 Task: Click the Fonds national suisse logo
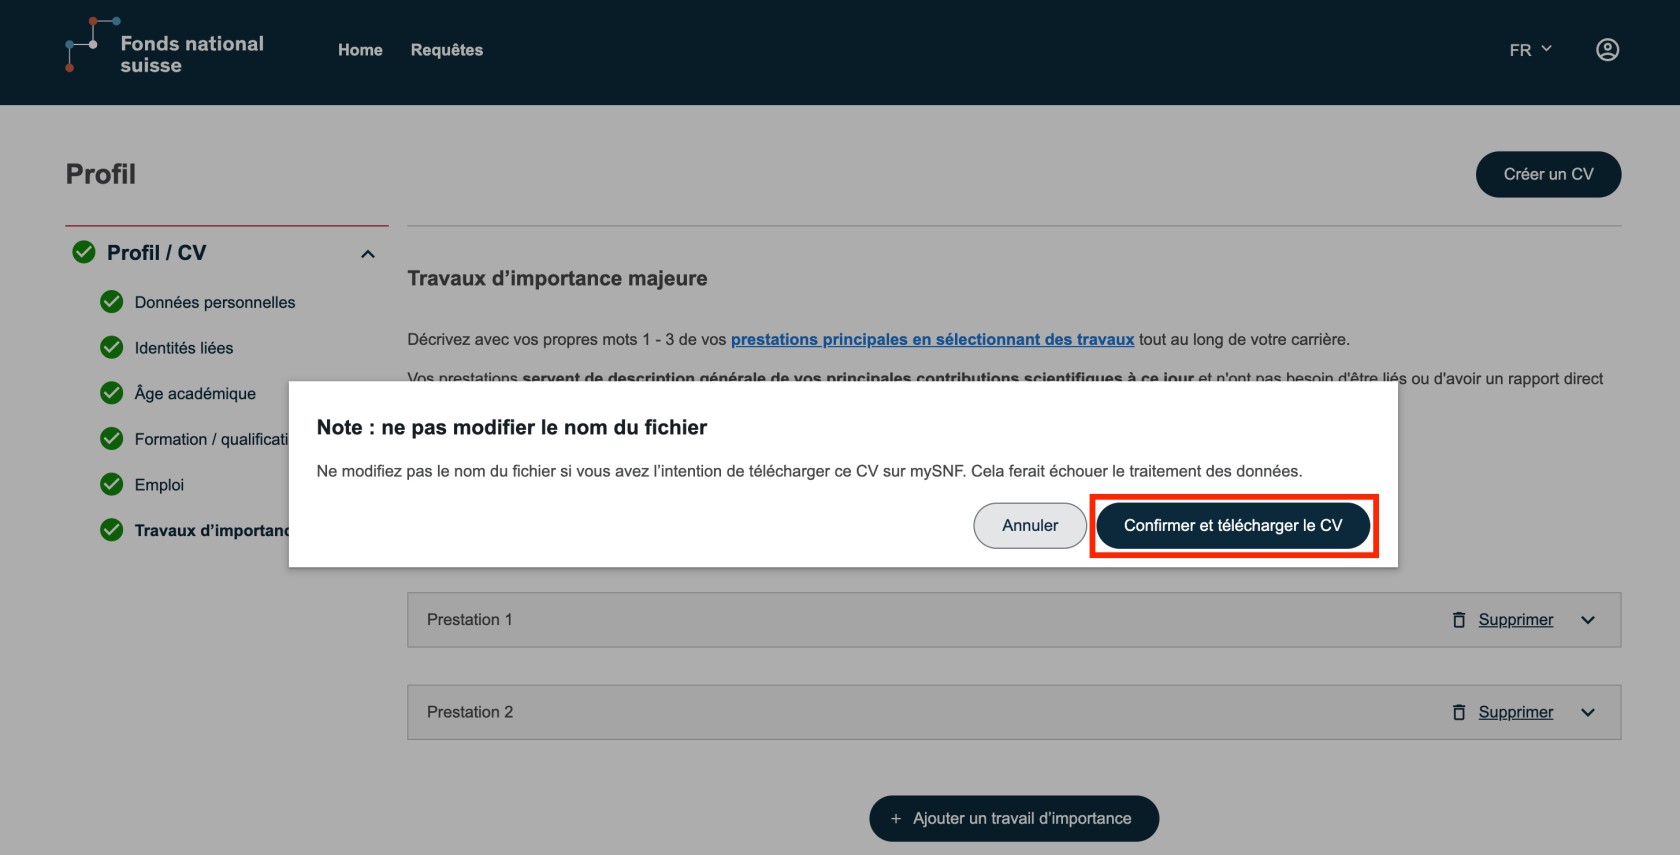click(x=165, y=50)
